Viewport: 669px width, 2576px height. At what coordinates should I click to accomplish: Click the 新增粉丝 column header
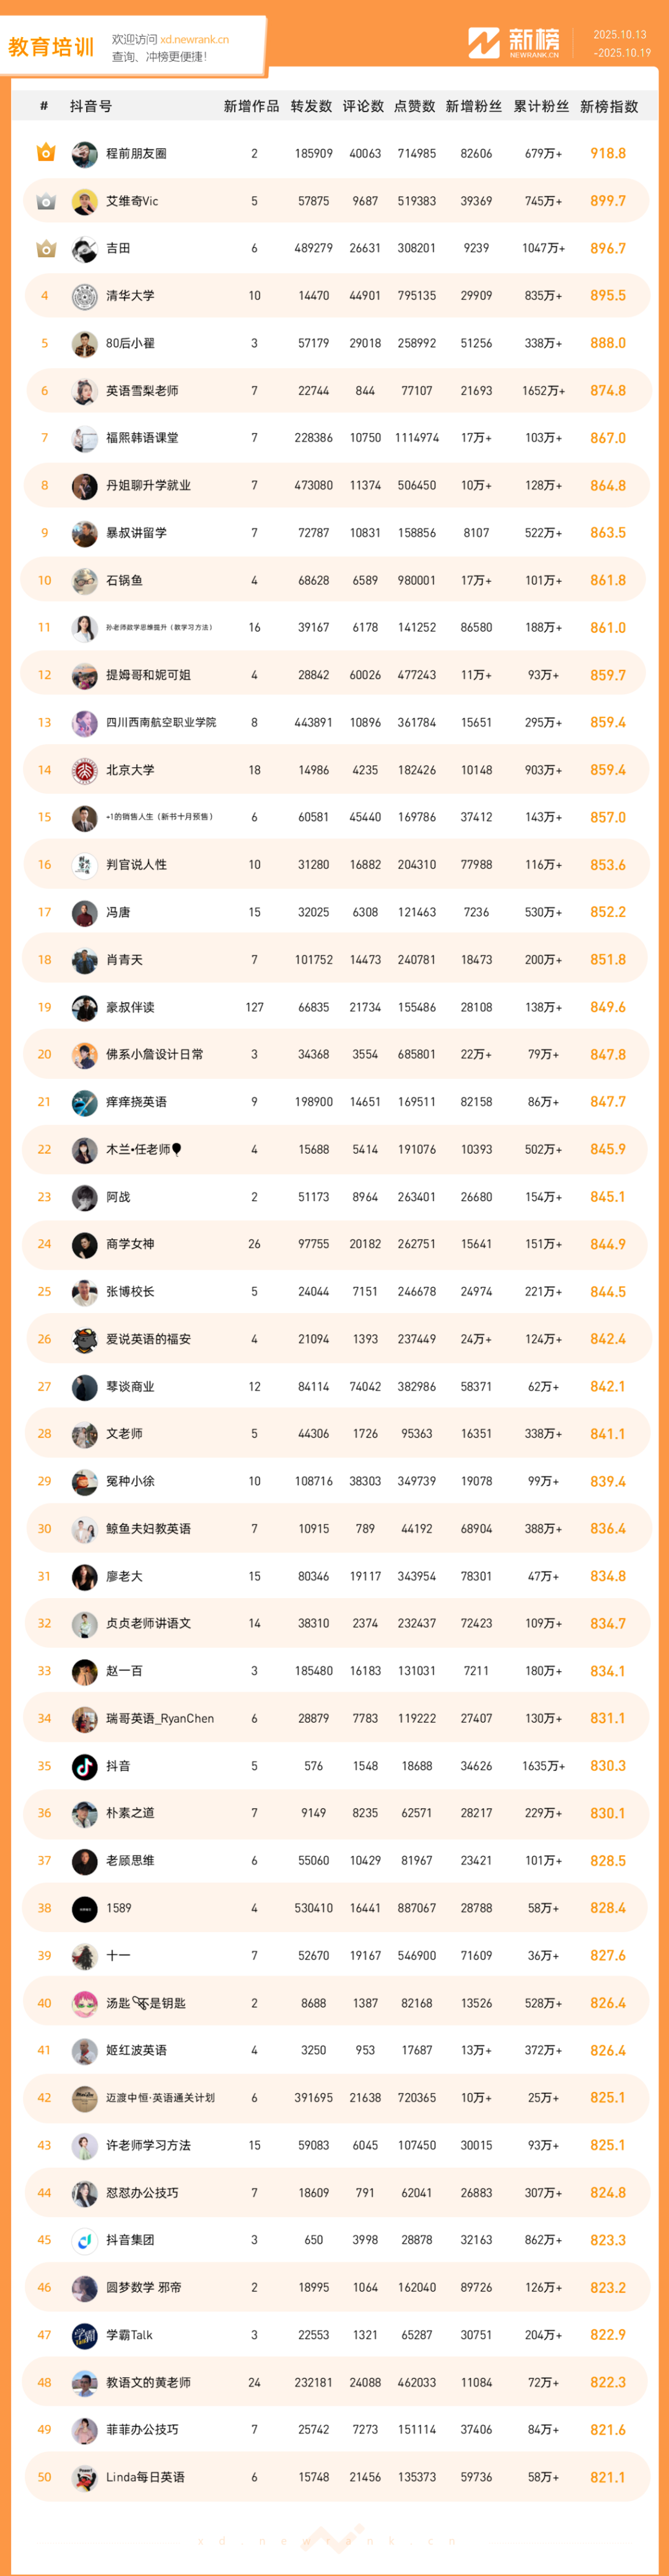pyautogui.click(x=473, y=106)
